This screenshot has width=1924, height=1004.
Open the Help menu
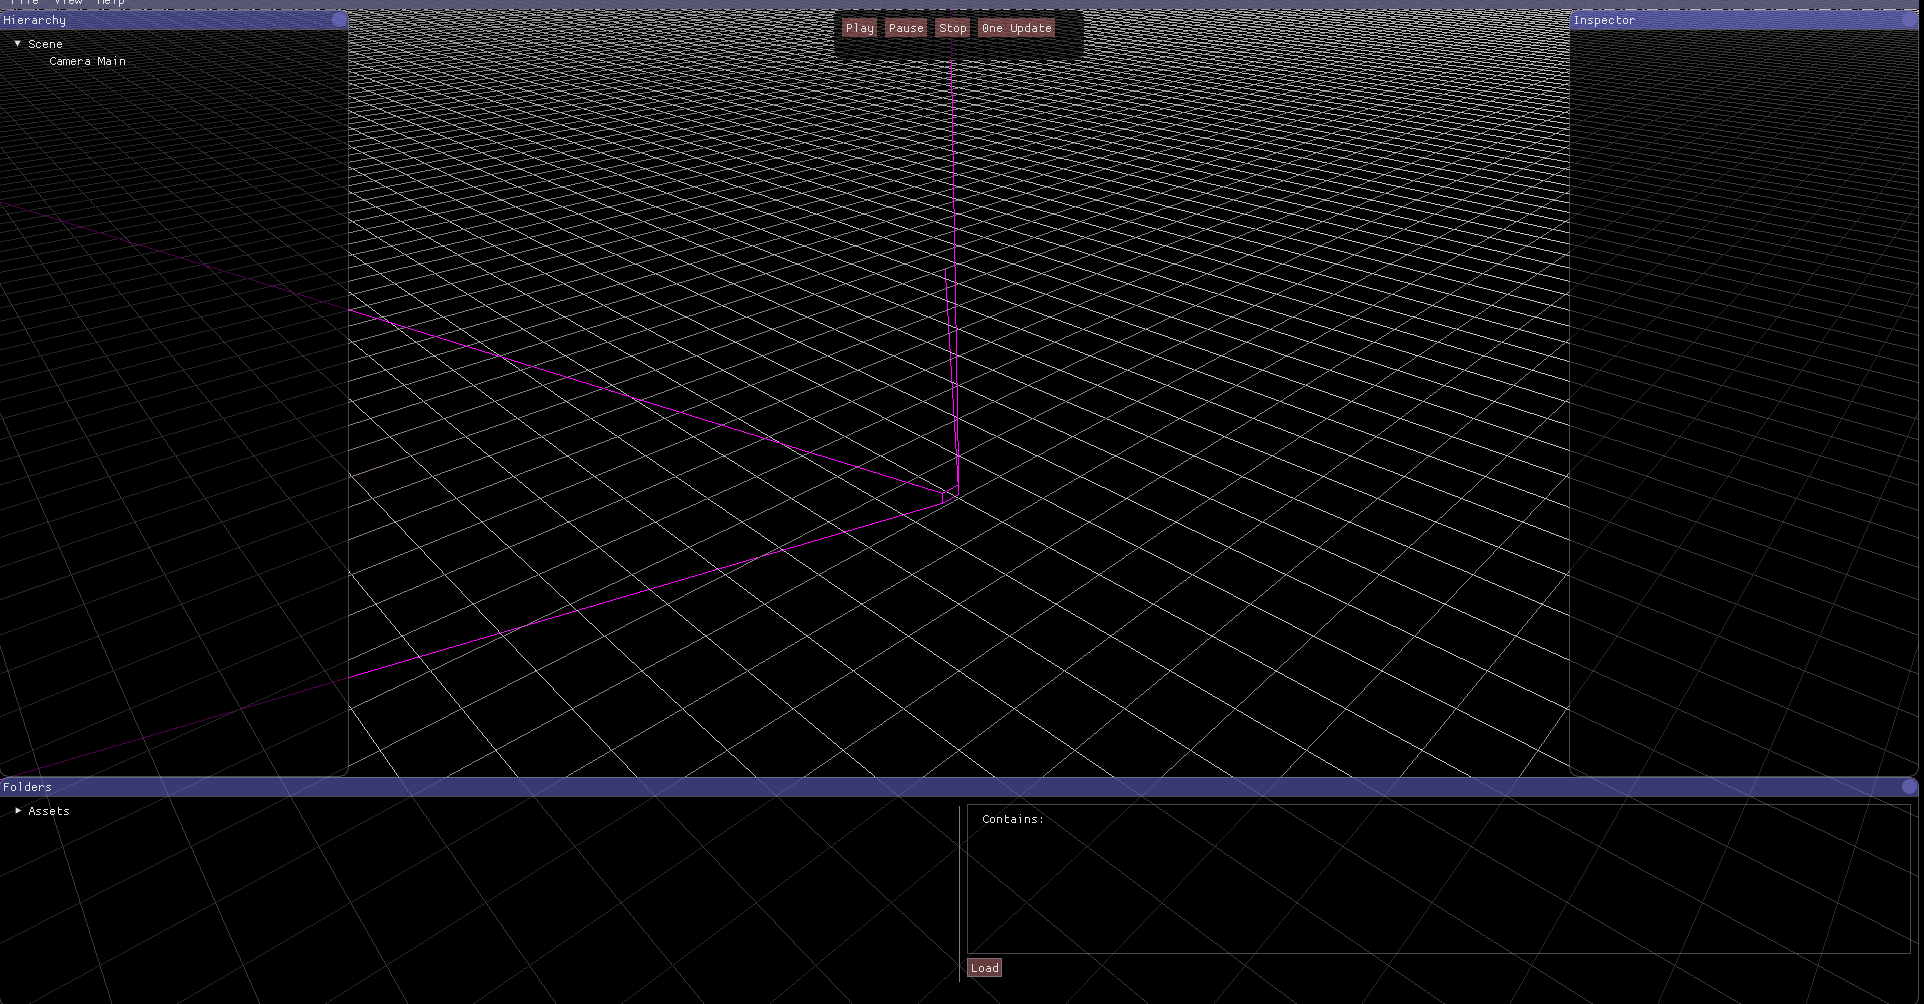pos(111,3)
